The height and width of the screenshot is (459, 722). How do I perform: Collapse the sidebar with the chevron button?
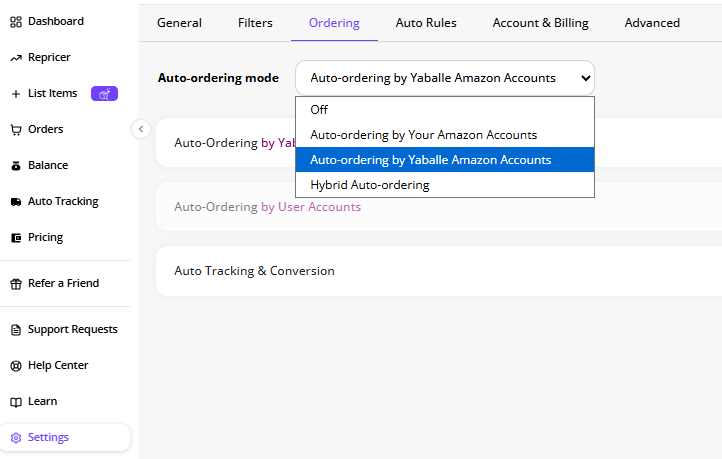point(141,129)
